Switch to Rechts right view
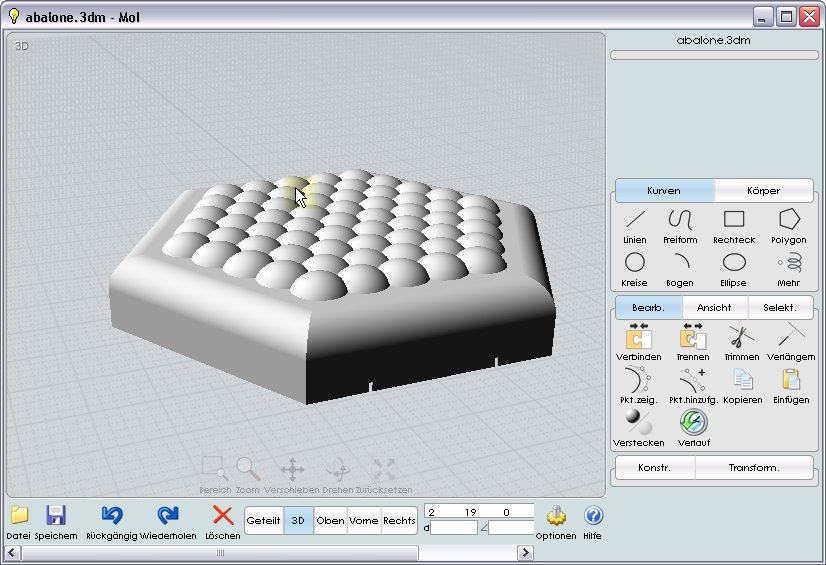 click(399, 520)
